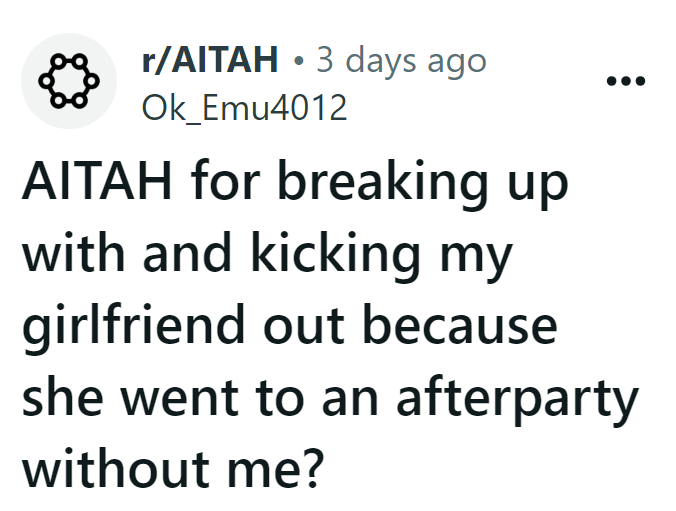Click the "3 days ago" timestamp

(401, 62)
